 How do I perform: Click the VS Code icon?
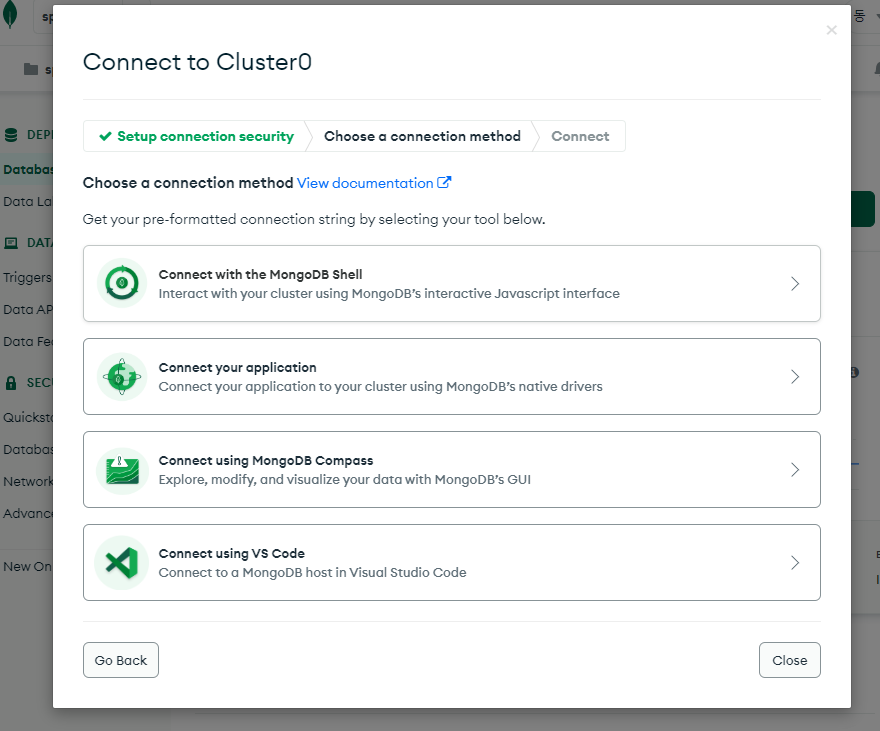122,563
